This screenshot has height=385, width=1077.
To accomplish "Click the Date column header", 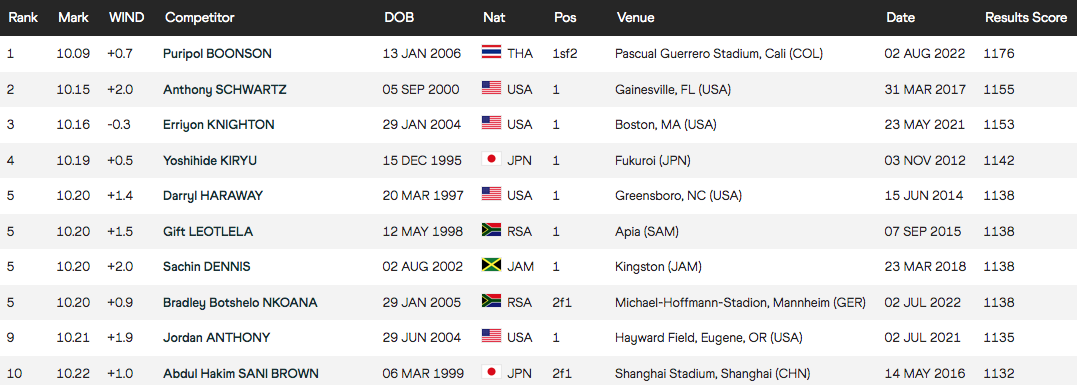I will pyautogui.click(x=900, y=18).
